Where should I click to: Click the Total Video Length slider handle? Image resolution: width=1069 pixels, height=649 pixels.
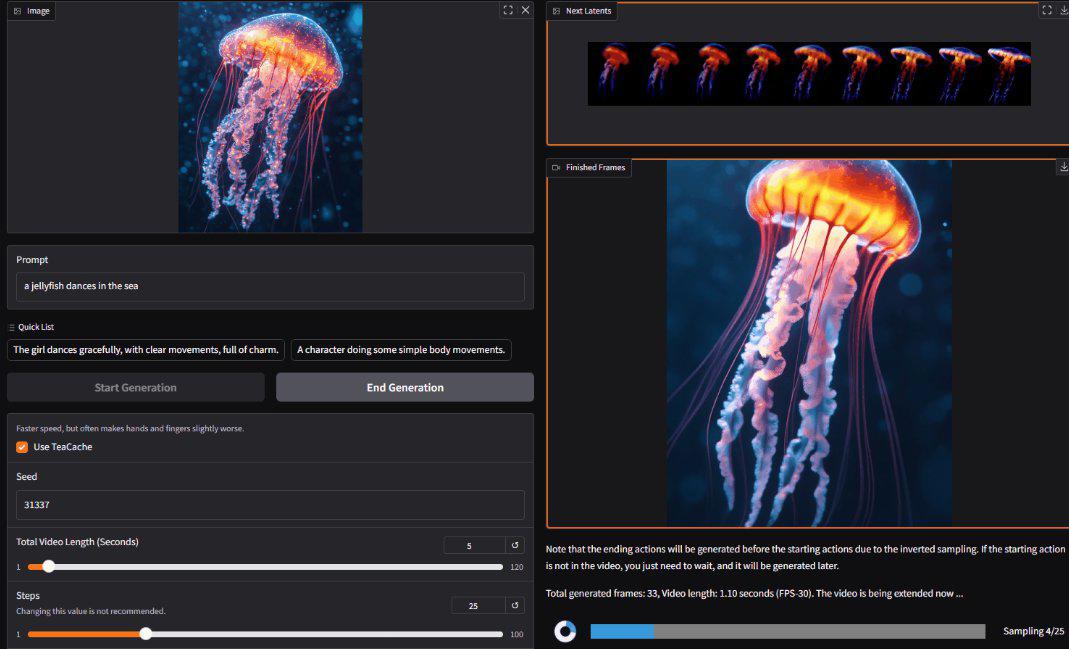click(48, 566)
